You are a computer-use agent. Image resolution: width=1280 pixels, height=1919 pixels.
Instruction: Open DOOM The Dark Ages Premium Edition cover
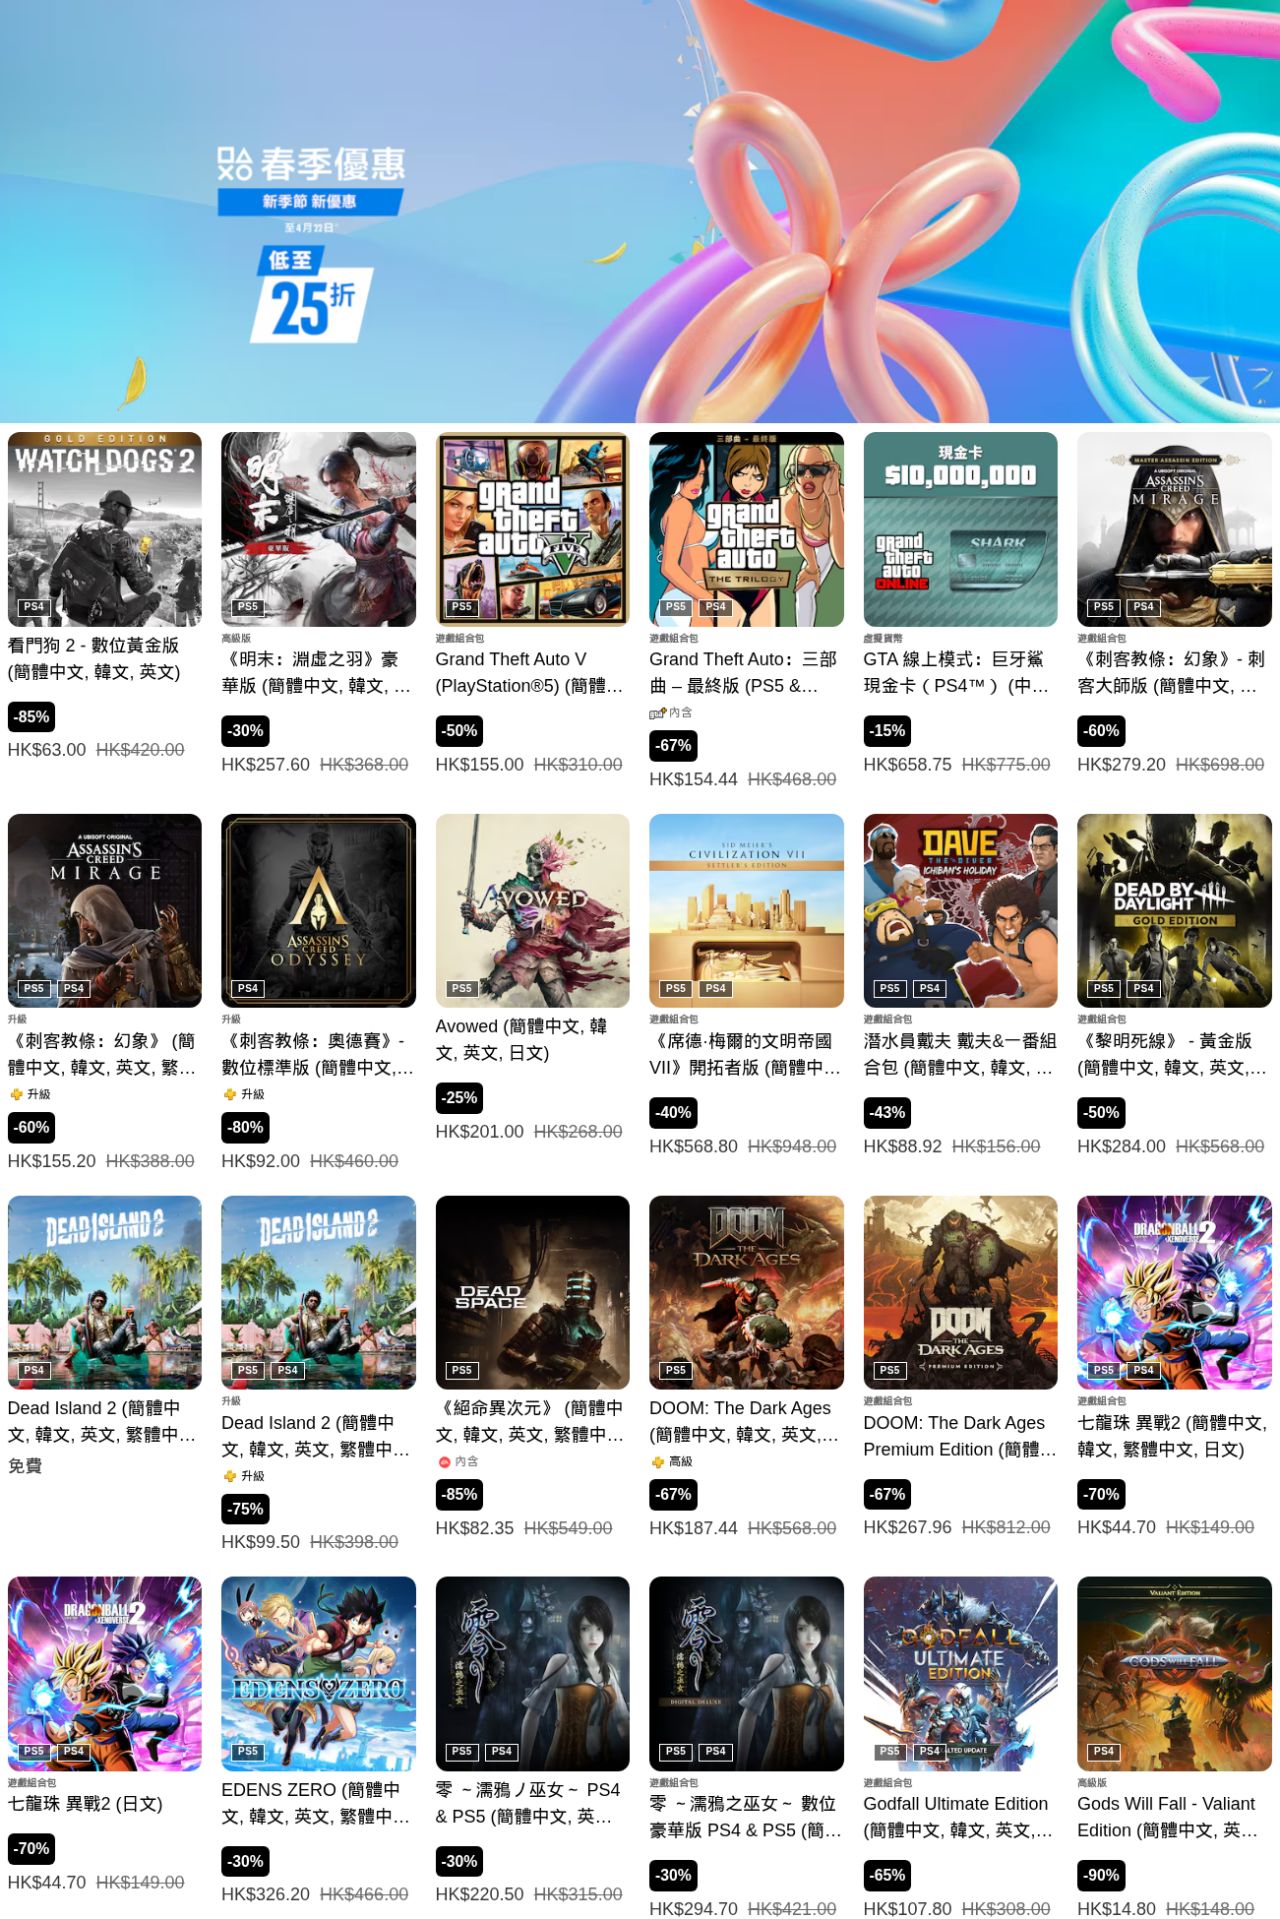click(x=960, y=1292)
